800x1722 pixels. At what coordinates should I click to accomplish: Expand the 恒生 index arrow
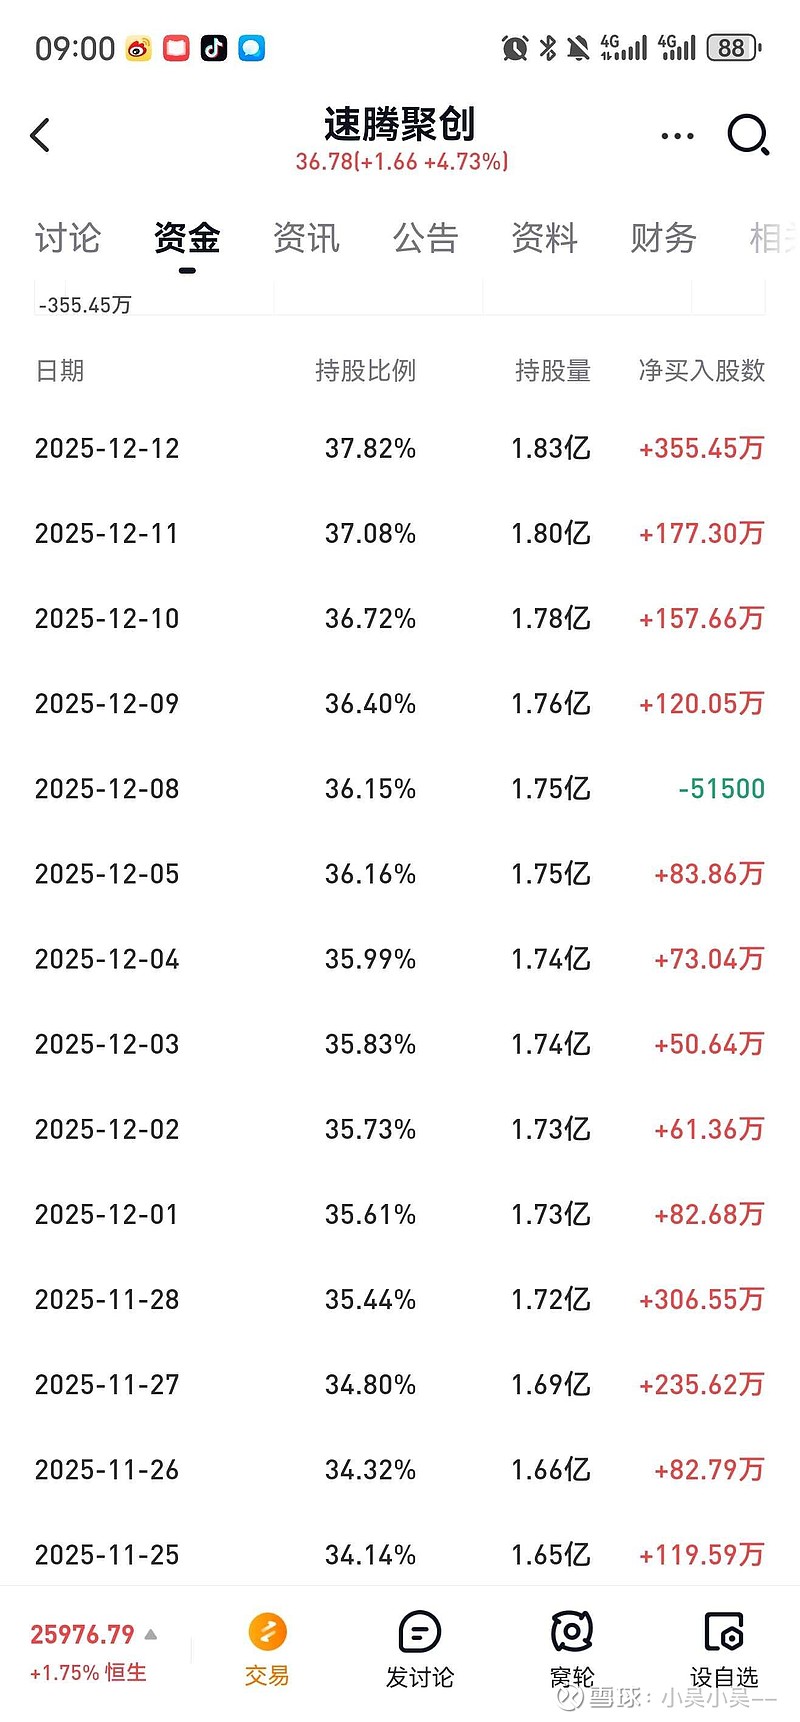click(x=151, y=1635)
